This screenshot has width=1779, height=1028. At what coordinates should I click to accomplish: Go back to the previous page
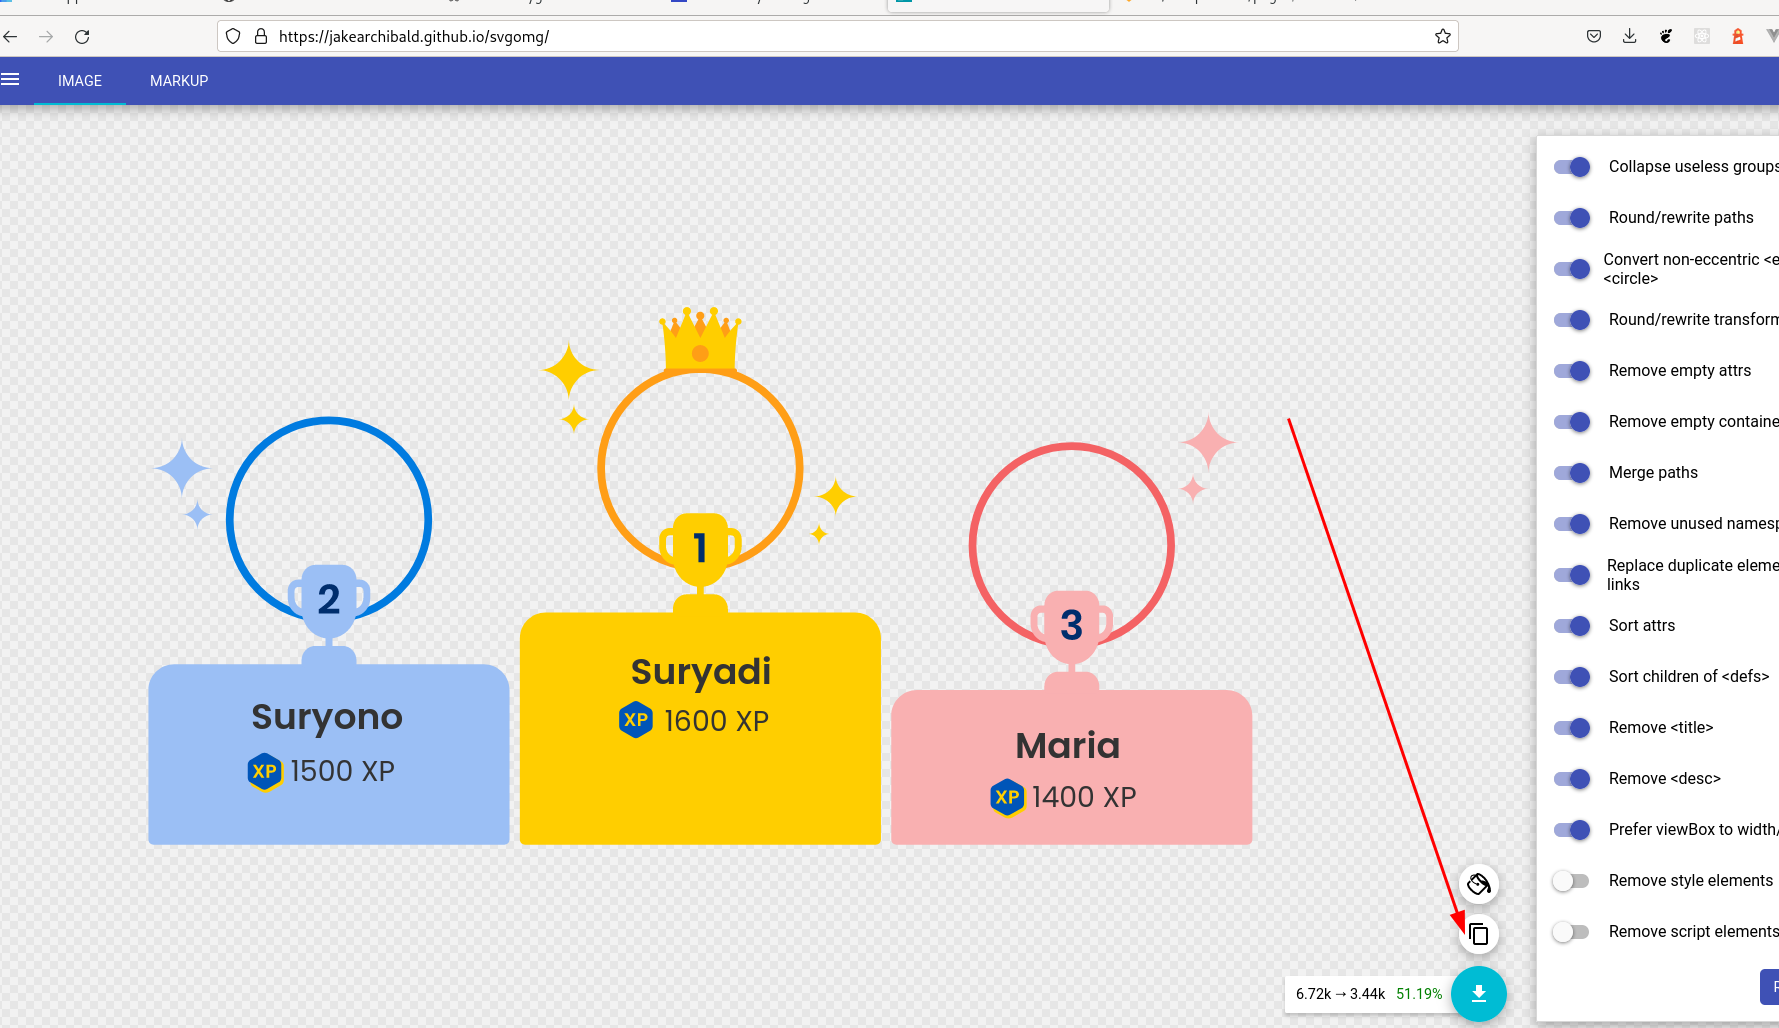tap(10, 36)
